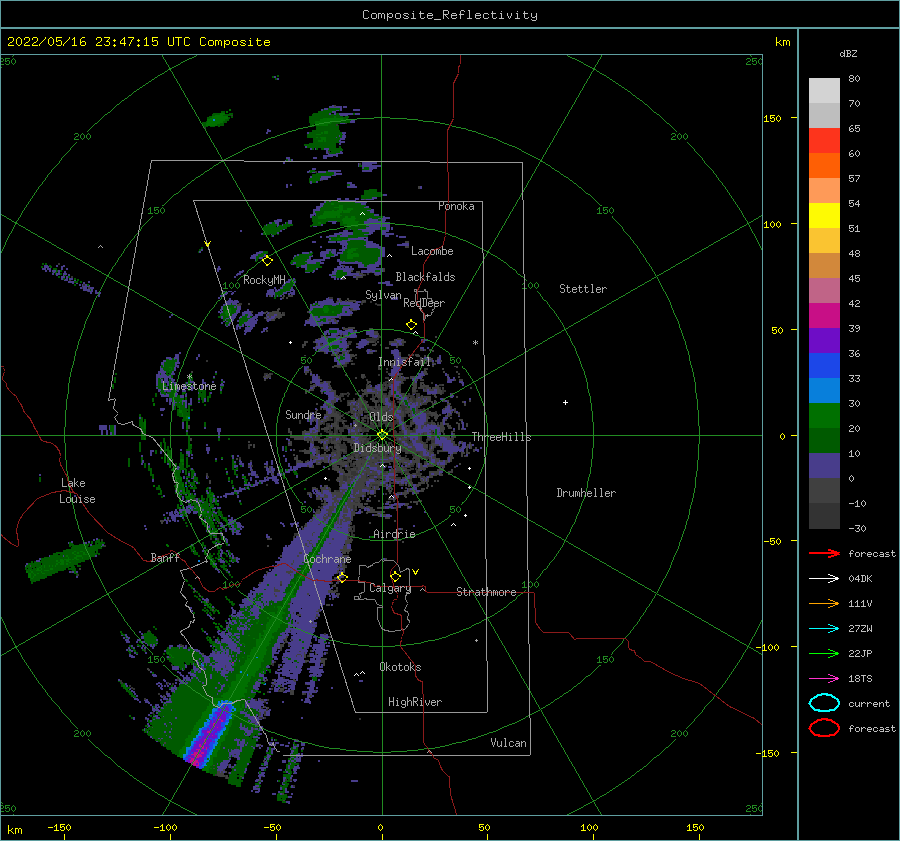Image resolution: width=900 pixels, height=841 pixels.
Task: Click the Calgary city label
Action: (390, 588)
